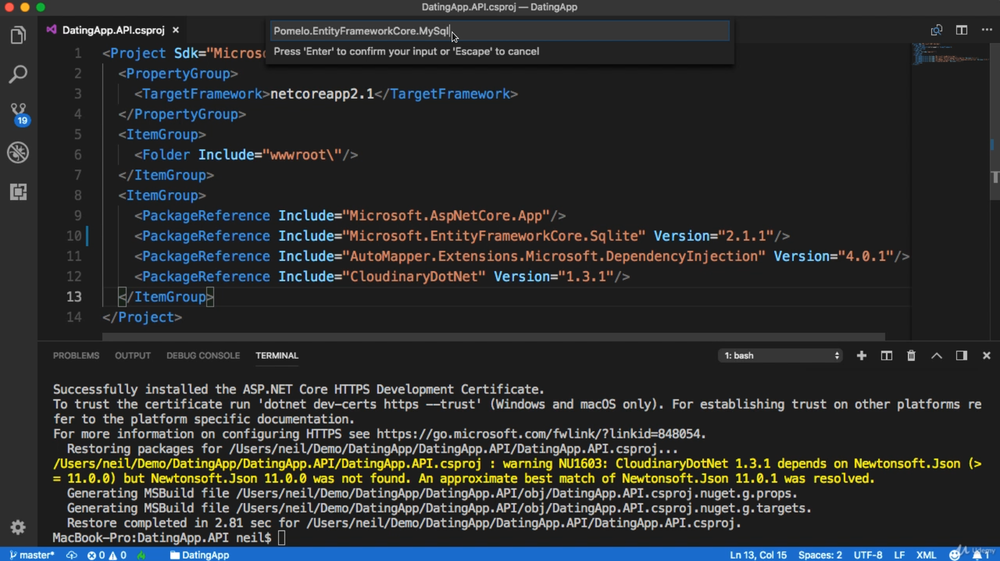Change end-of-line sequence via 'LF'
The width and height of the screenshot is (1000, 561).
899,555
